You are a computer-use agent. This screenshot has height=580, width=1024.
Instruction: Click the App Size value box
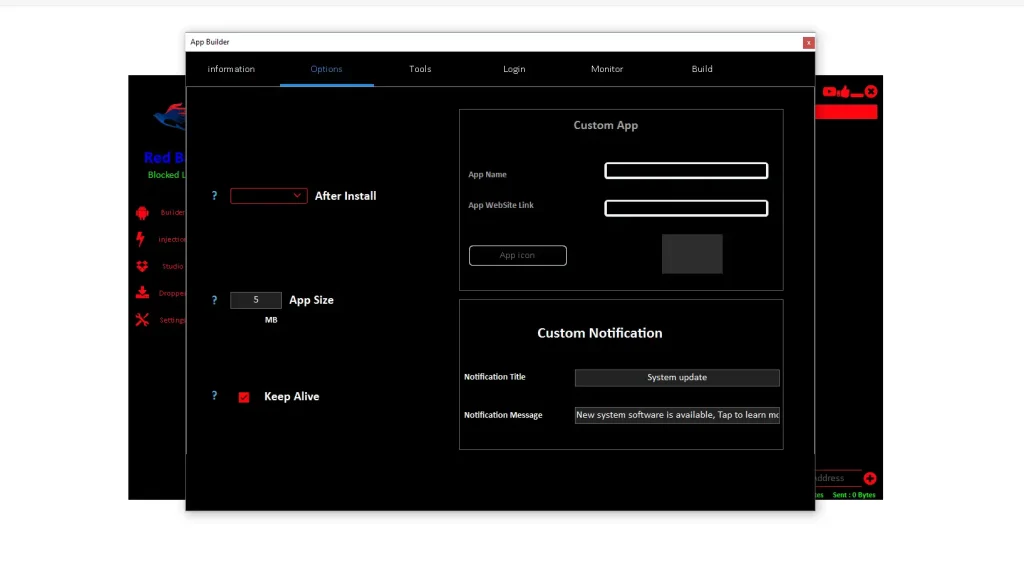pos(255,300)
